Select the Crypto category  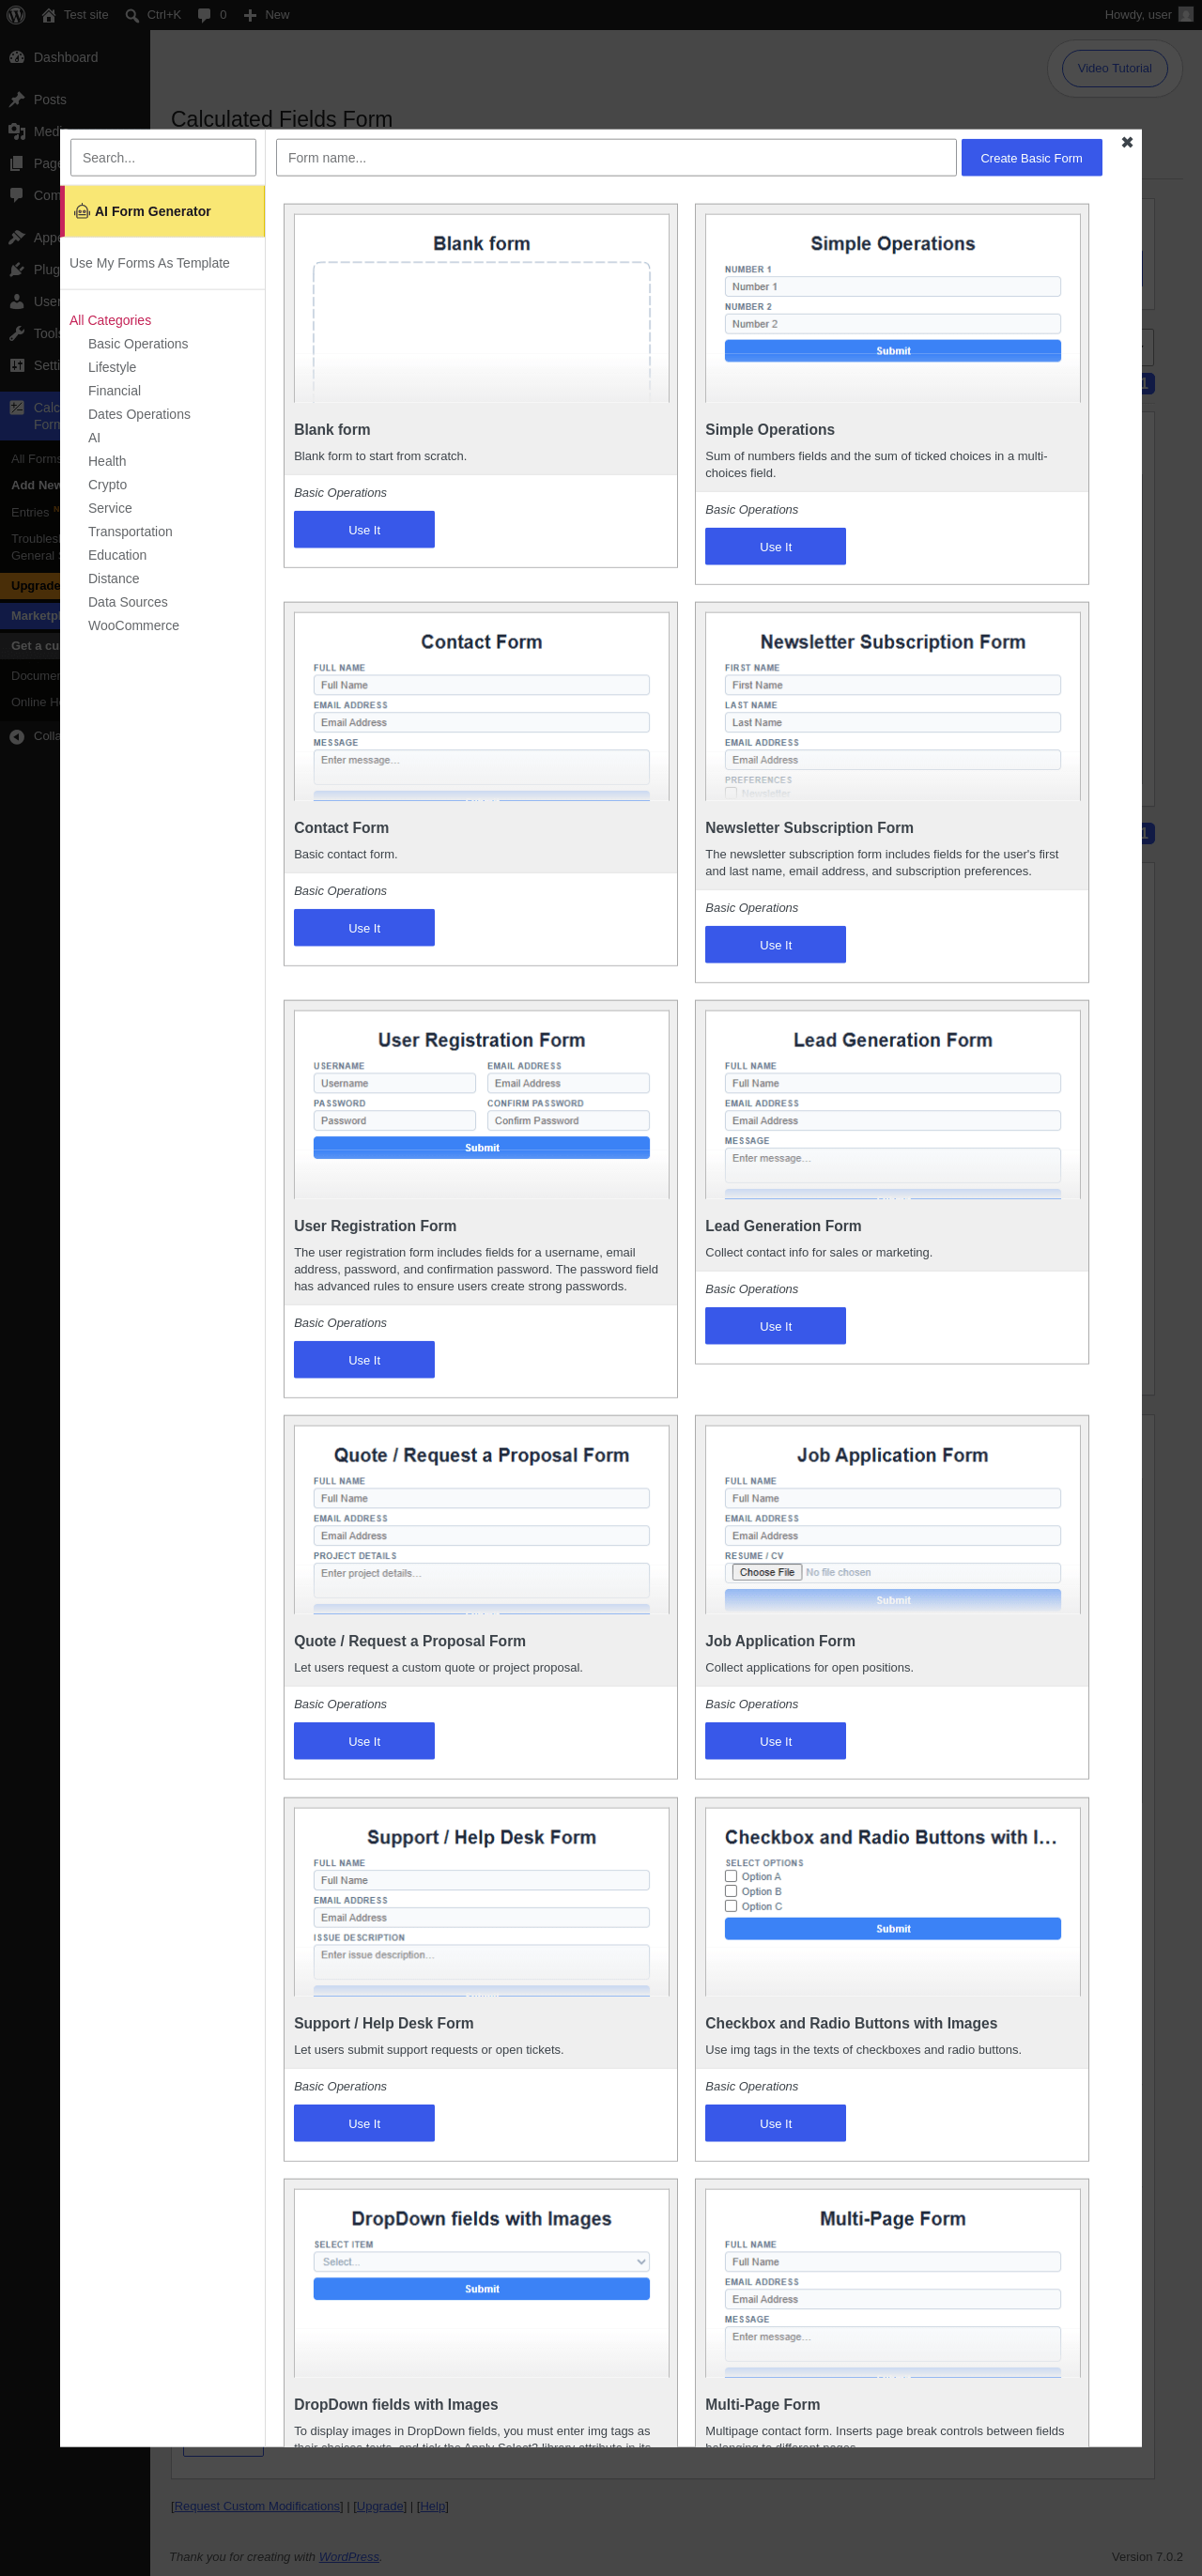tap(107, 485)
